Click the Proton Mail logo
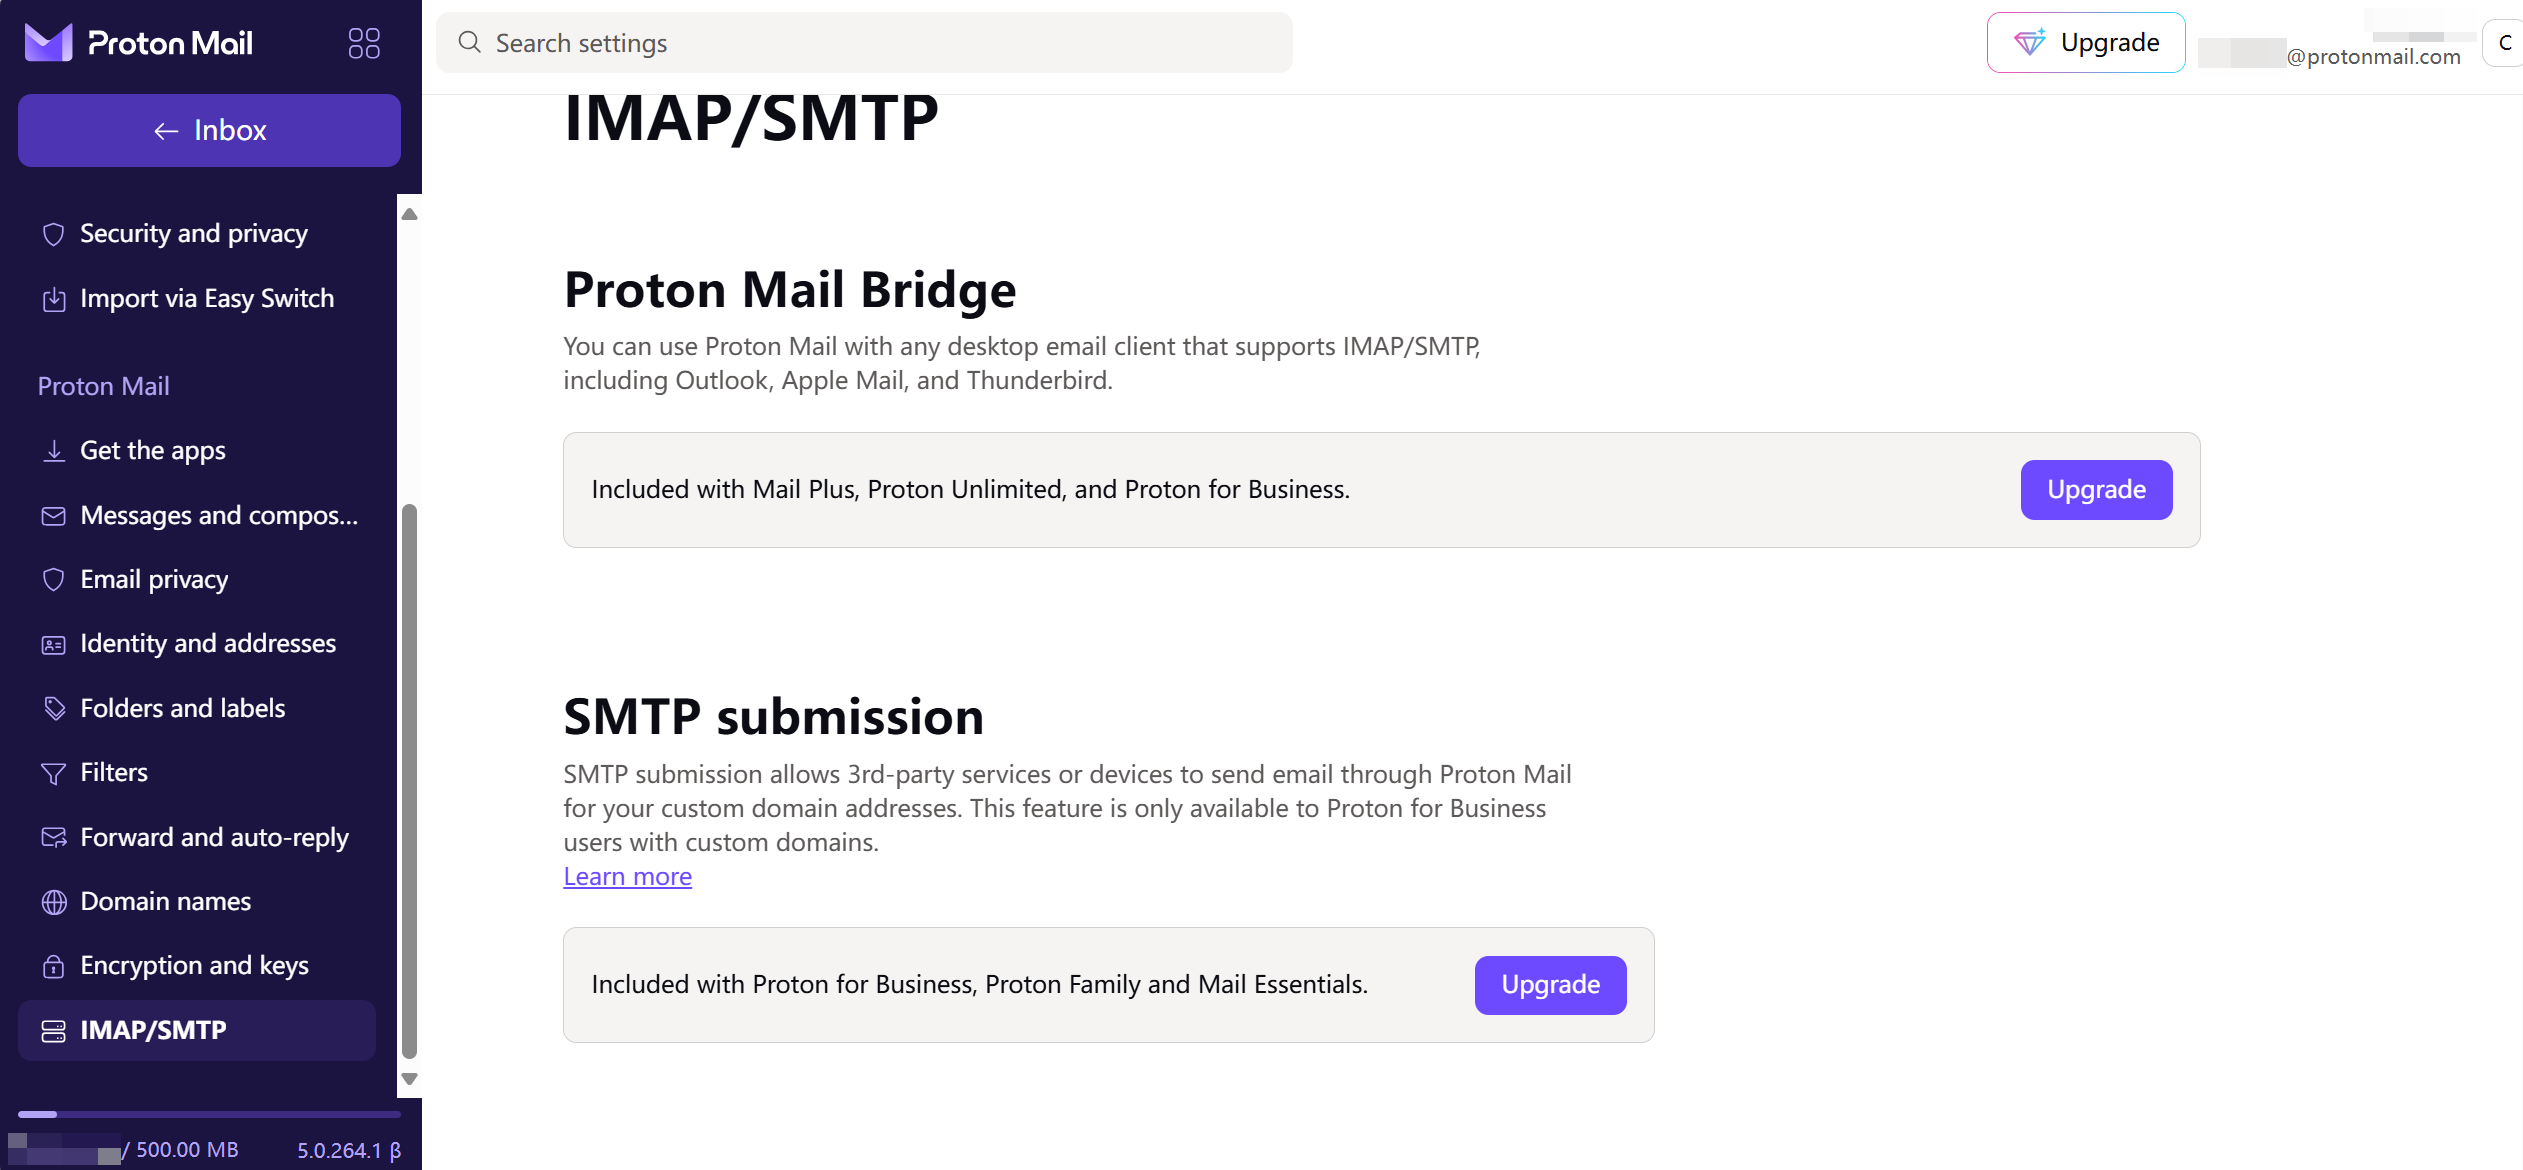Viewport: 2523px width, 1170px height. coord(138,43)
